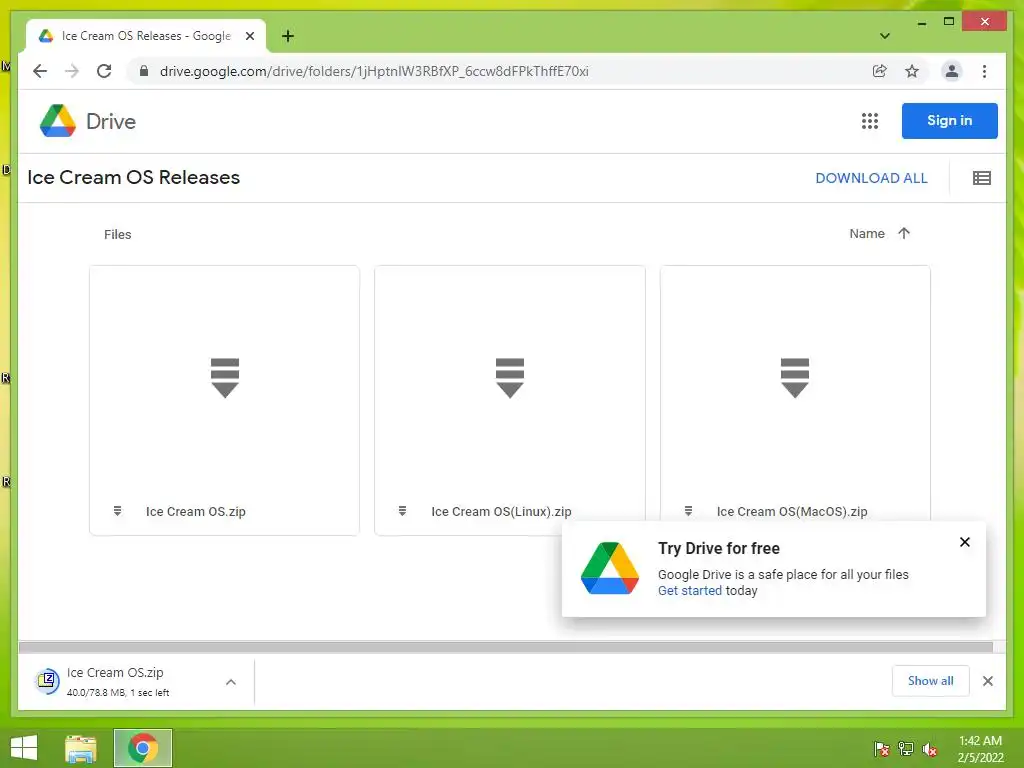Dismiss the Try Drive for free popup
The height and width of the screenshot is (768, 1024).
(965, 542)
